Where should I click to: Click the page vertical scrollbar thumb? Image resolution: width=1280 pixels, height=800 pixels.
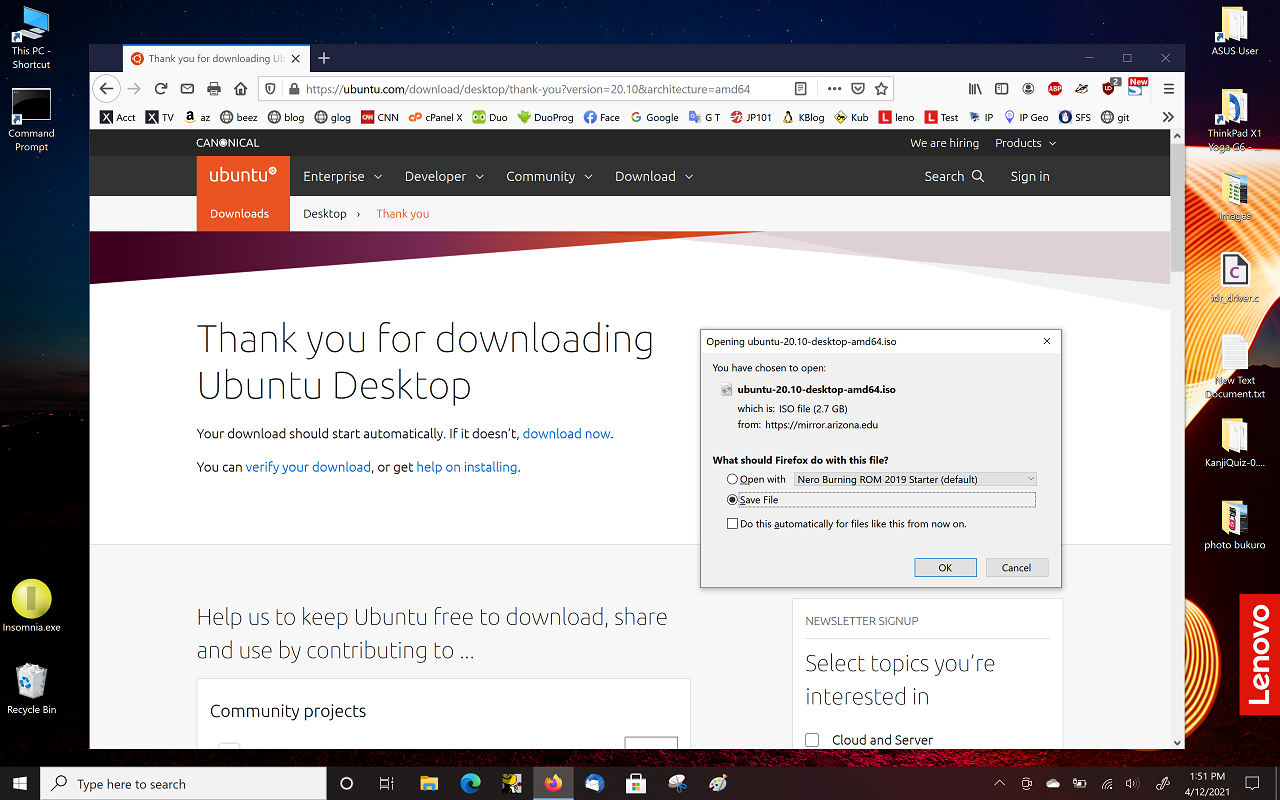pyautogui.click(x=1177, y=208)
